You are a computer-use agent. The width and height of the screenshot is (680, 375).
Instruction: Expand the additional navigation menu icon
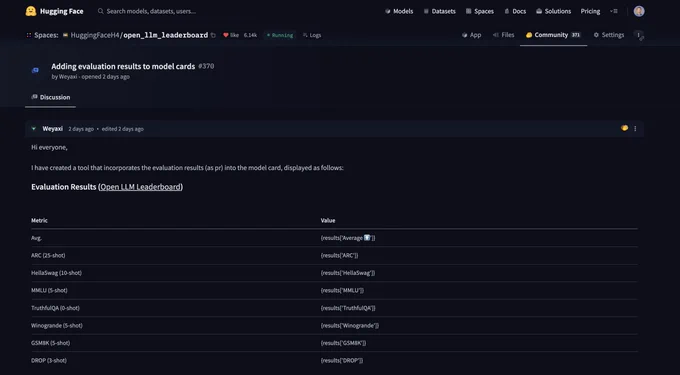click(x=614, y=11)
